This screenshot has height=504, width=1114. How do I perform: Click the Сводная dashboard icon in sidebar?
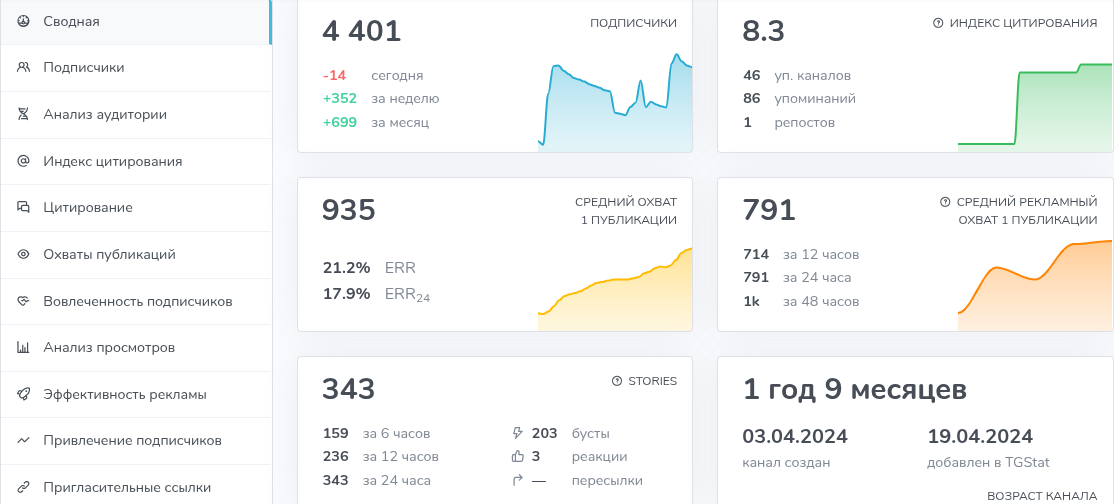23,21
